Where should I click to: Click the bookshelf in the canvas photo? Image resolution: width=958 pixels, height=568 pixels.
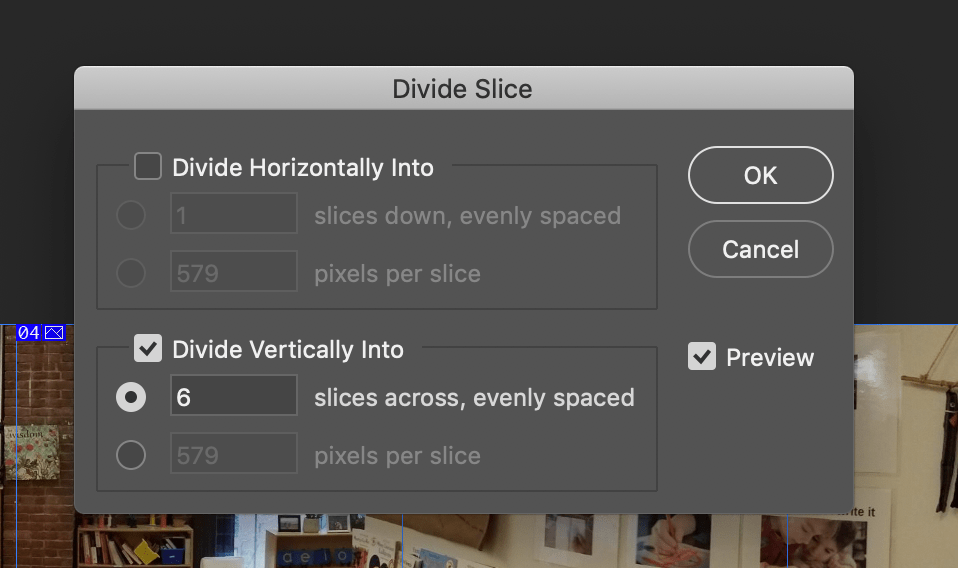(x=134, y=546)
